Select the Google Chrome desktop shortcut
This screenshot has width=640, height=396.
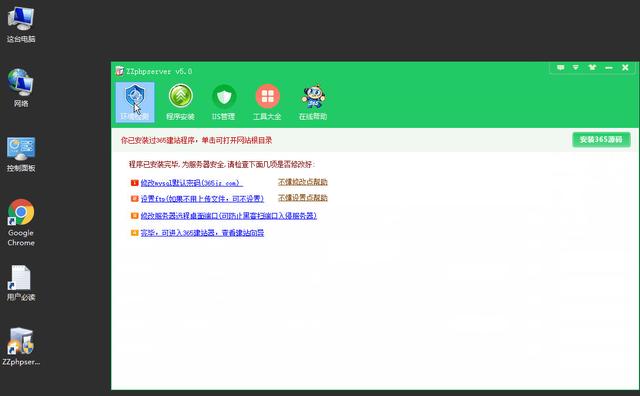pos(21,223)
